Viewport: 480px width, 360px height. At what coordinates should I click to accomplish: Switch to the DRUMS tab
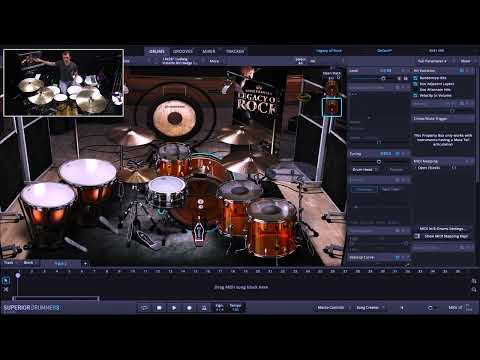[157, 51]
